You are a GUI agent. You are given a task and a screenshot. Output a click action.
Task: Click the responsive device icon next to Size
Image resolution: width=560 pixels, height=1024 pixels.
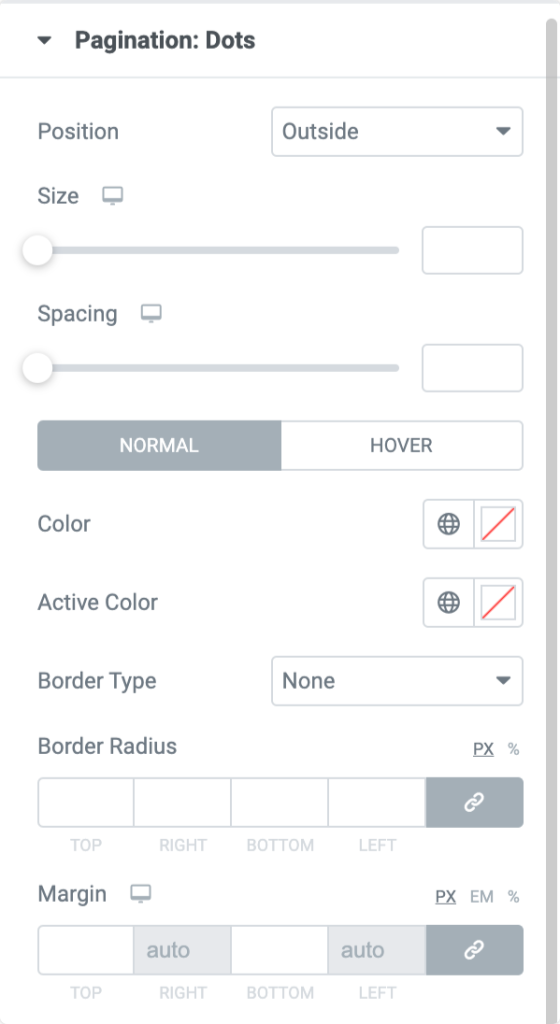click(113, 196)
